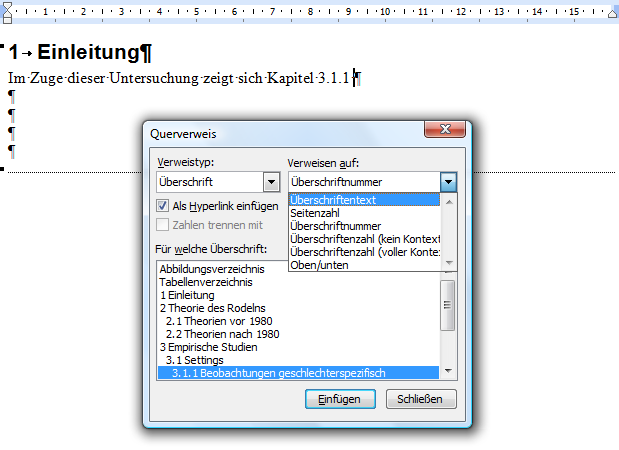Screen dimensions: 619x450
Task: Pick Überschriftnummer in the open list
Action: (364, 226)
